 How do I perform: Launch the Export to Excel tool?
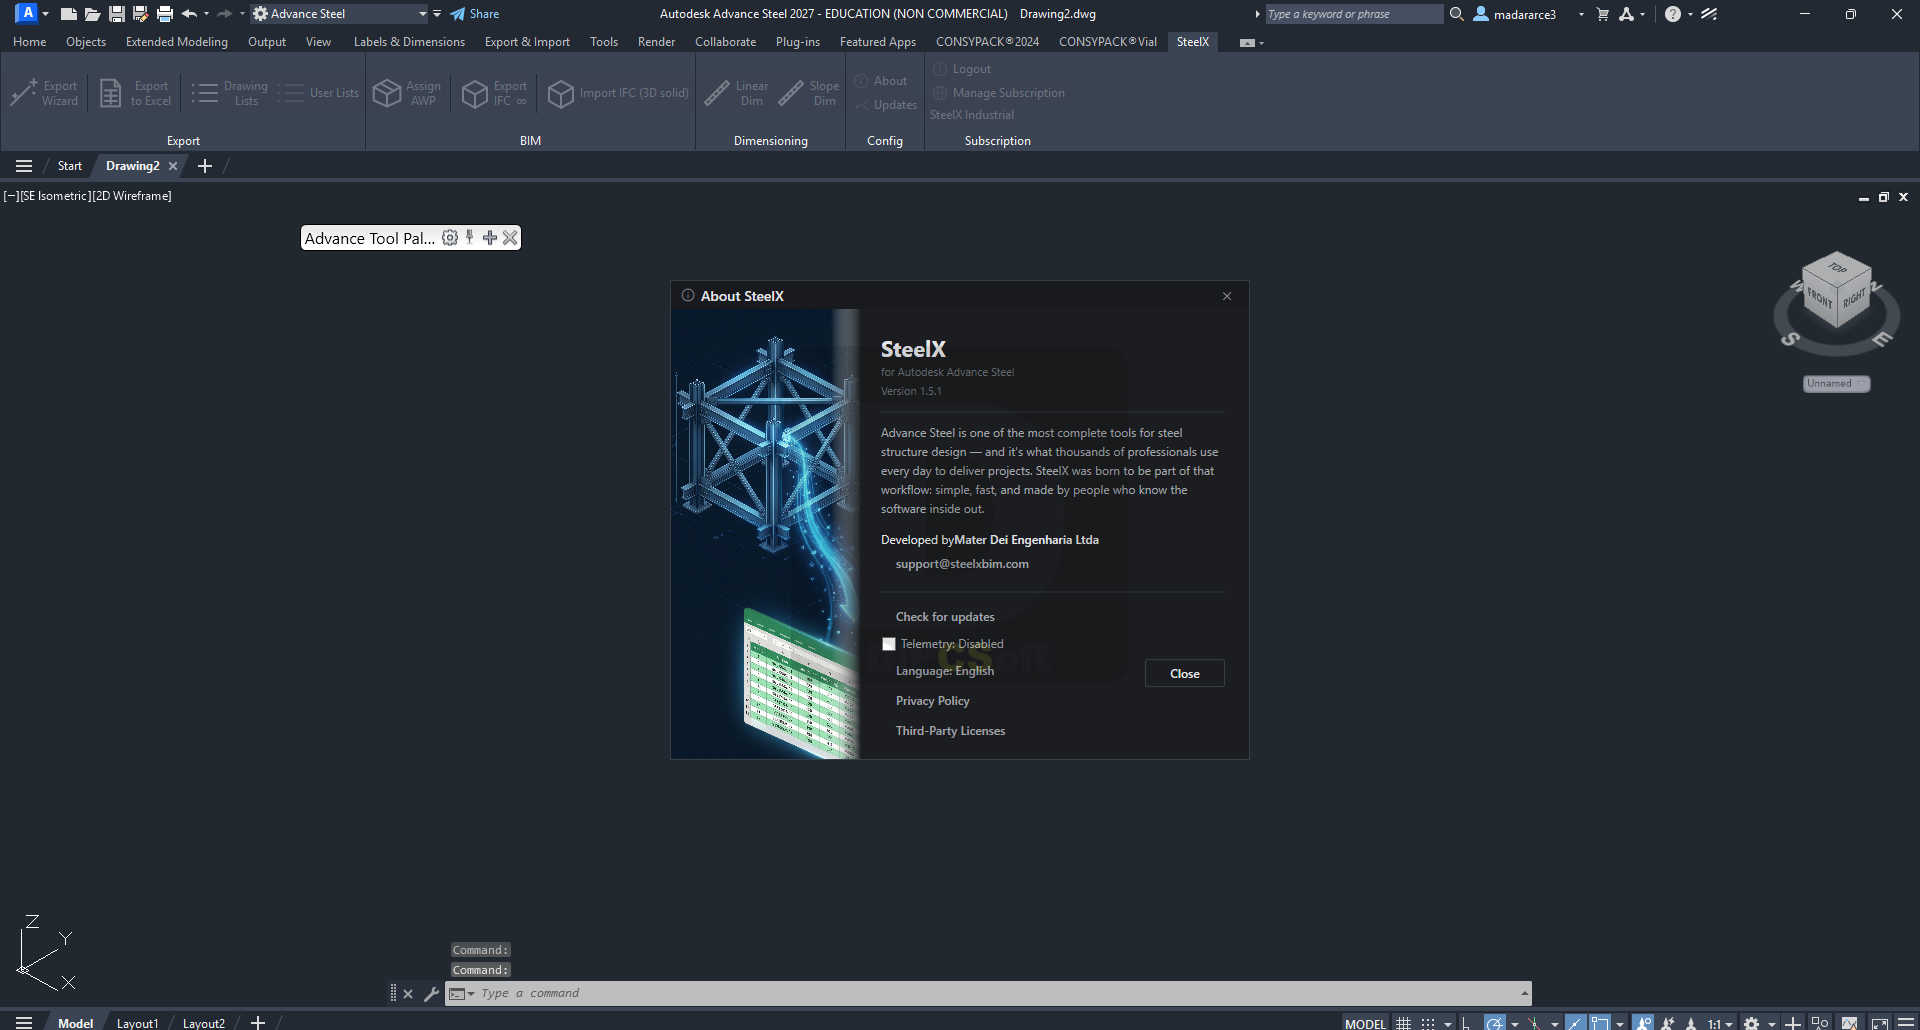coord(135,93)
